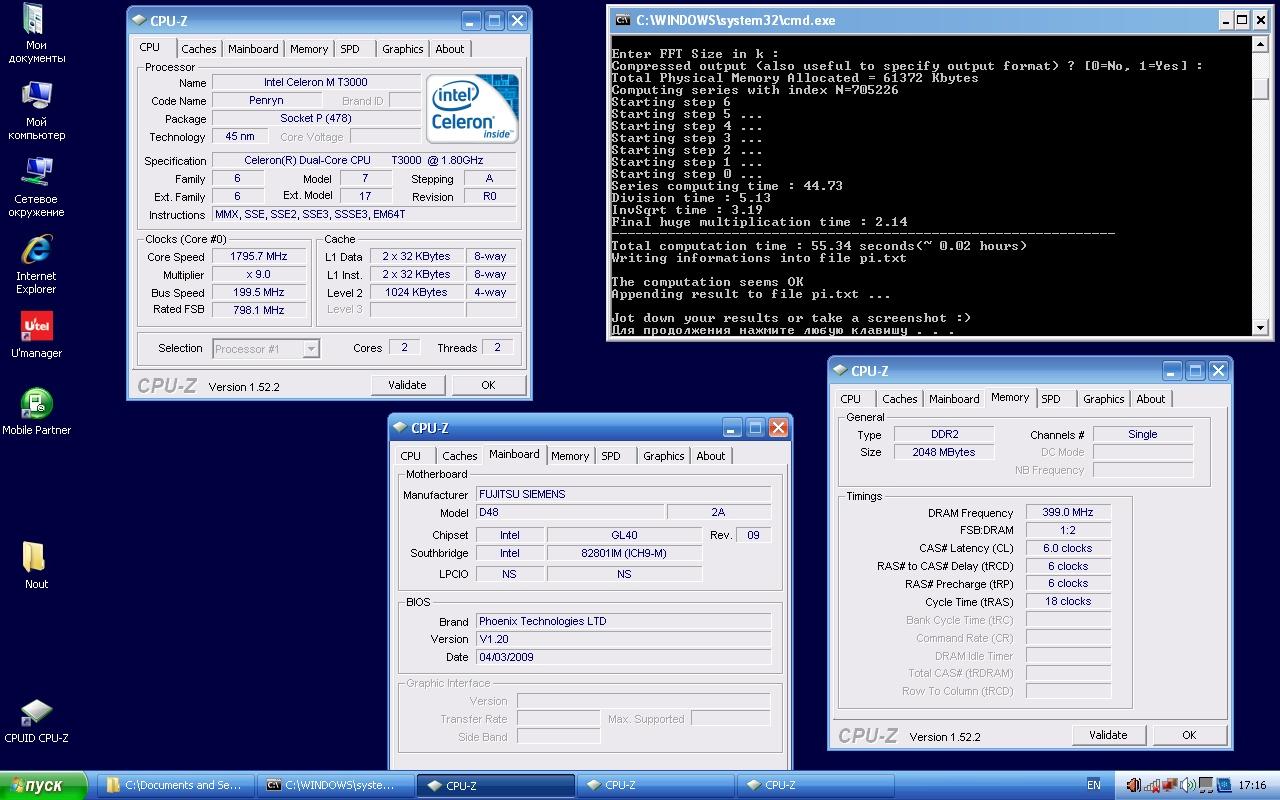1280x800 pixels.
Task: Click OK in Memory CPU-Z window
Action: (x=1189, y=735)
